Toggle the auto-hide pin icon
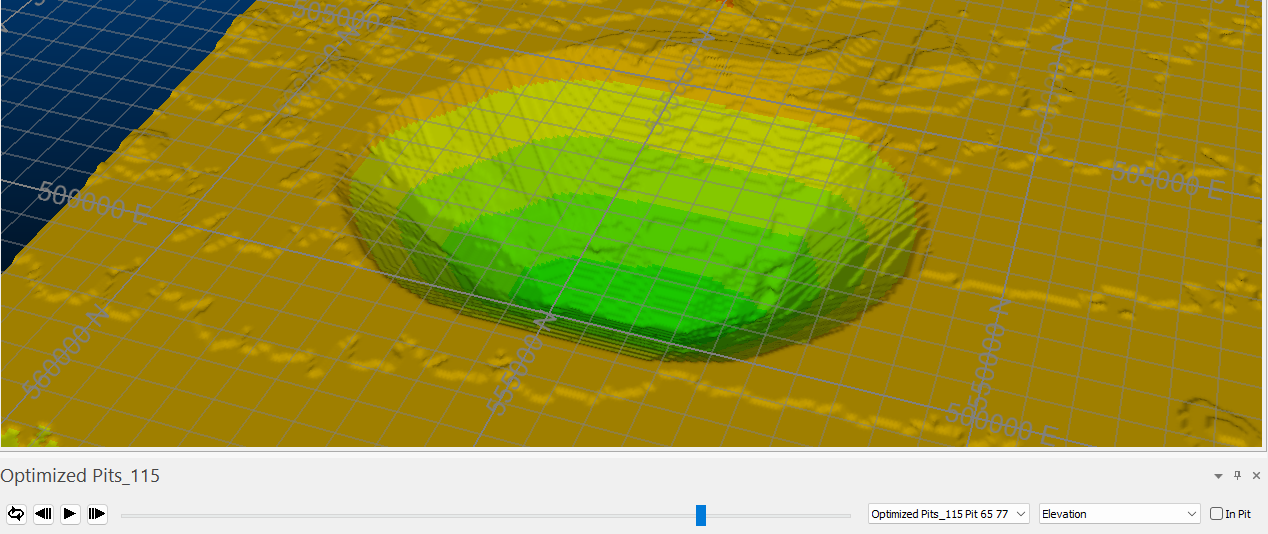This screenshot has height=534, width=1268. tap(1237, 476)
